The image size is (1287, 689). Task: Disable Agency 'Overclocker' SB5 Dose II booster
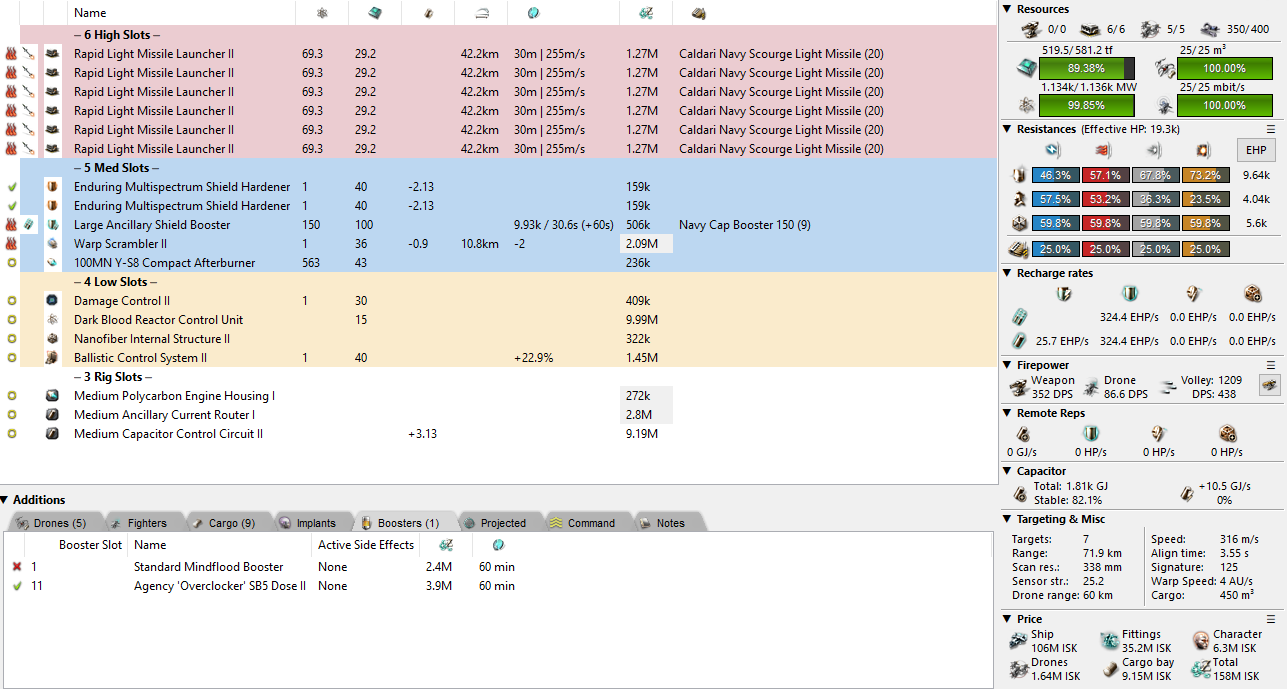pos(16,586)
